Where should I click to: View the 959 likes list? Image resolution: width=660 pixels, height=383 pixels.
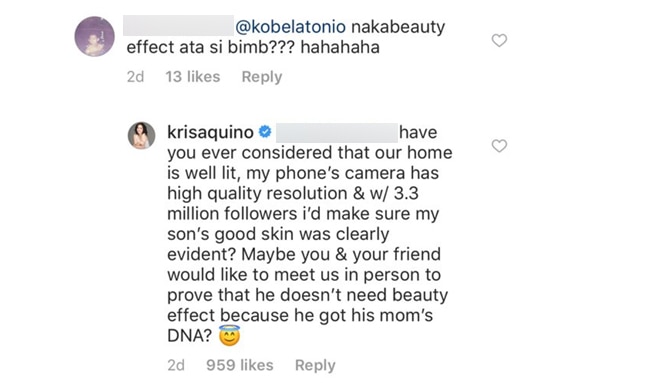click(240, 365)
